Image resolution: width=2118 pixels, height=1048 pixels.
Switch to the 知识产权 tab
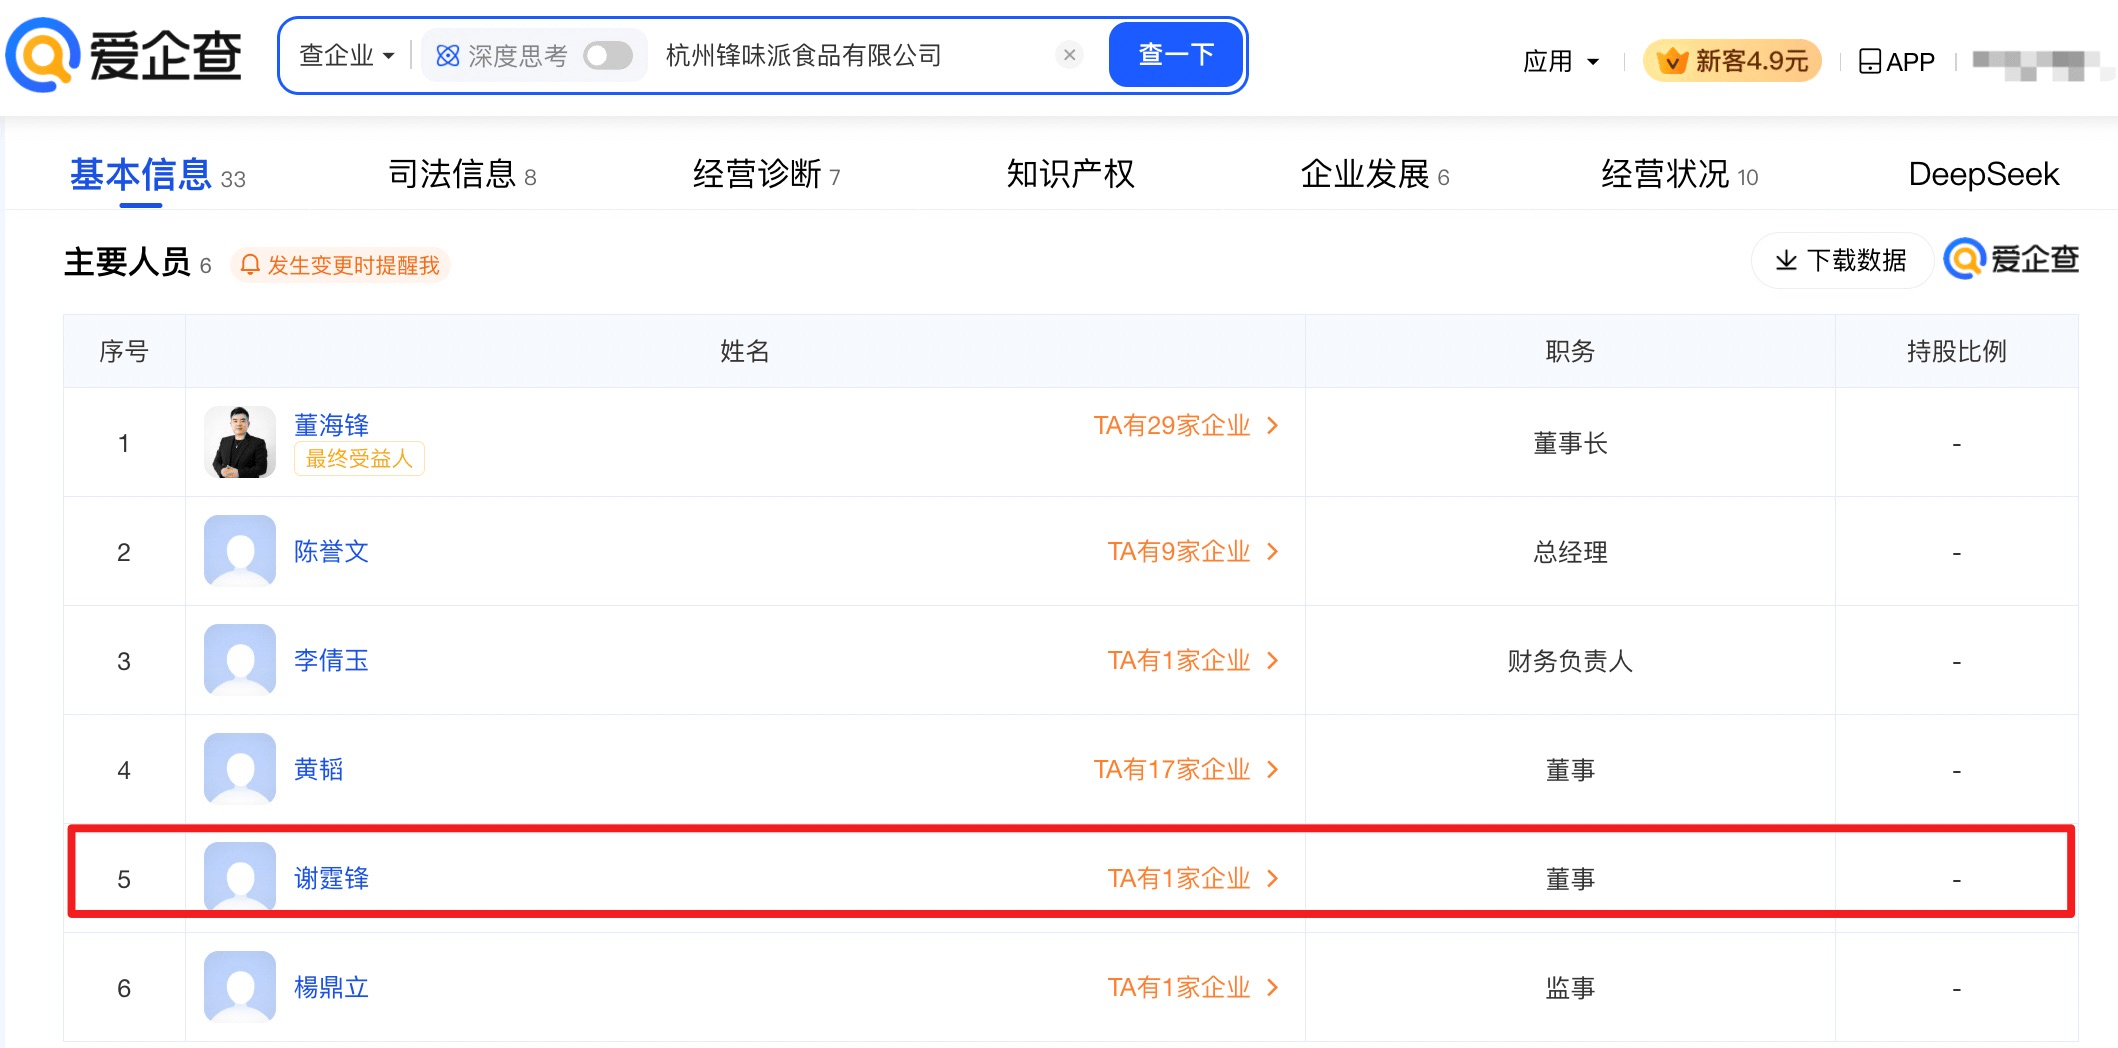[1070, 174]
